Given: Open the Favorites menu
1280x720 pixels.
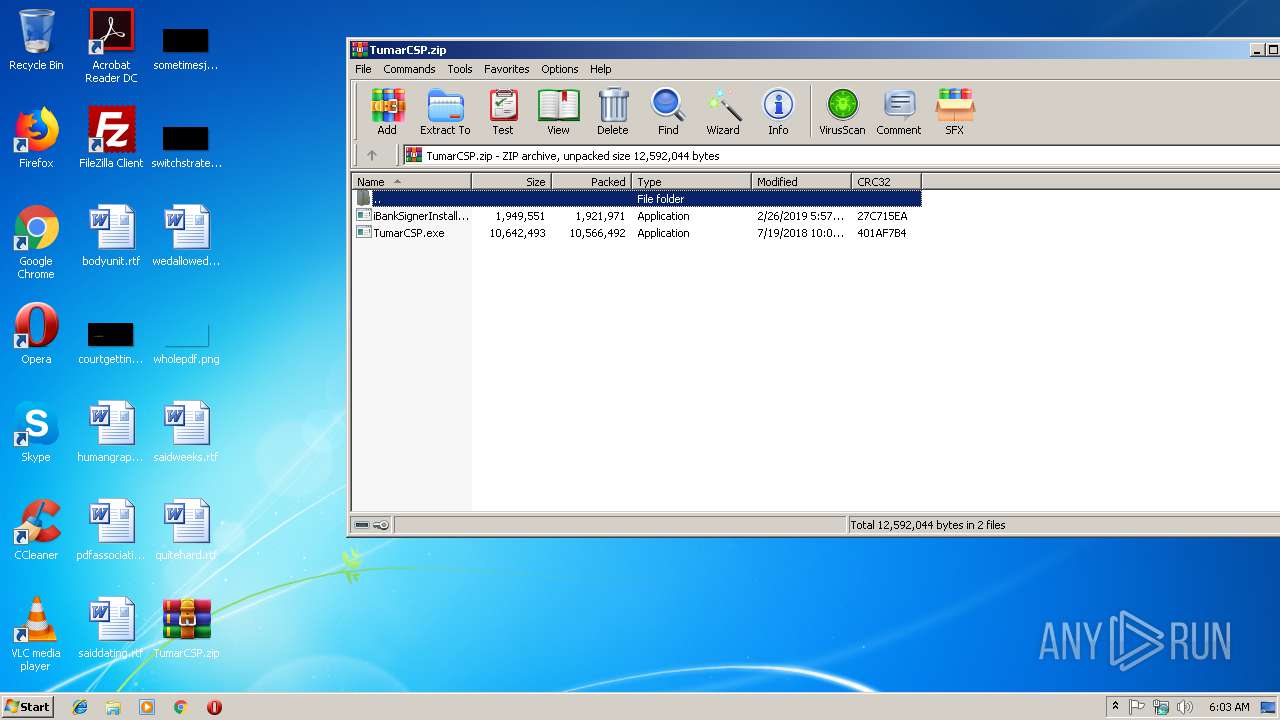Looking at the screenshot, I should 507,69.
